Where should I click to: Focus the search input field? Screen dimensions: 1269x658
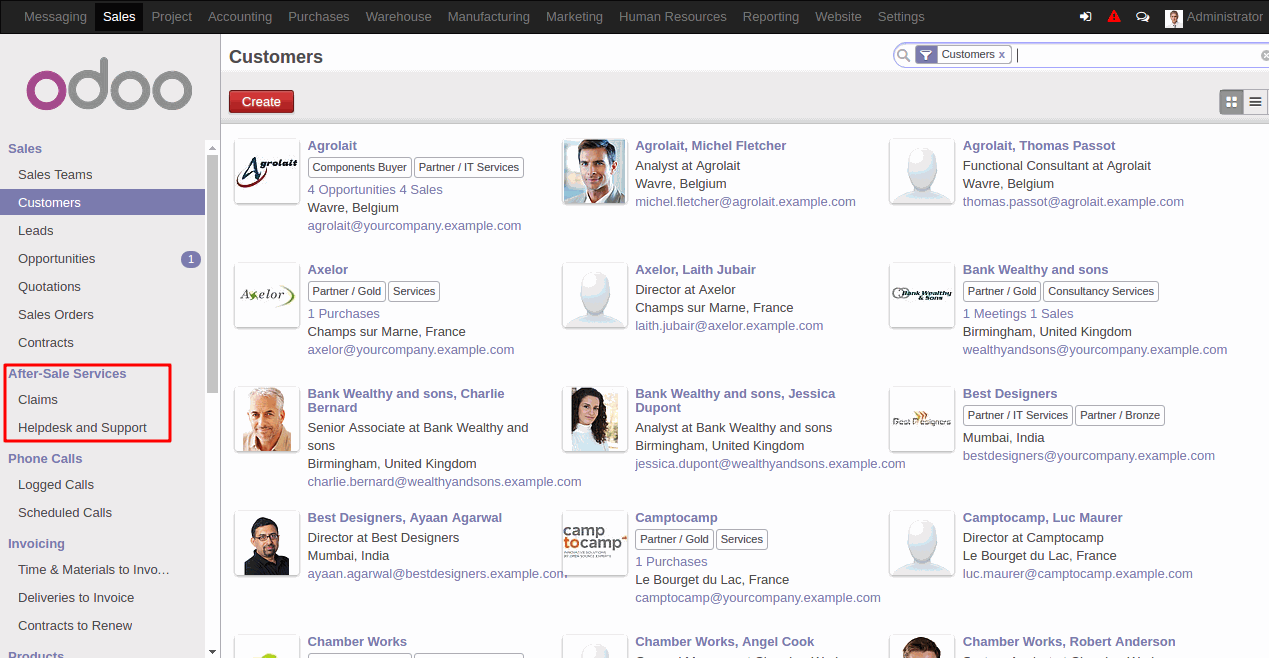1136,56
